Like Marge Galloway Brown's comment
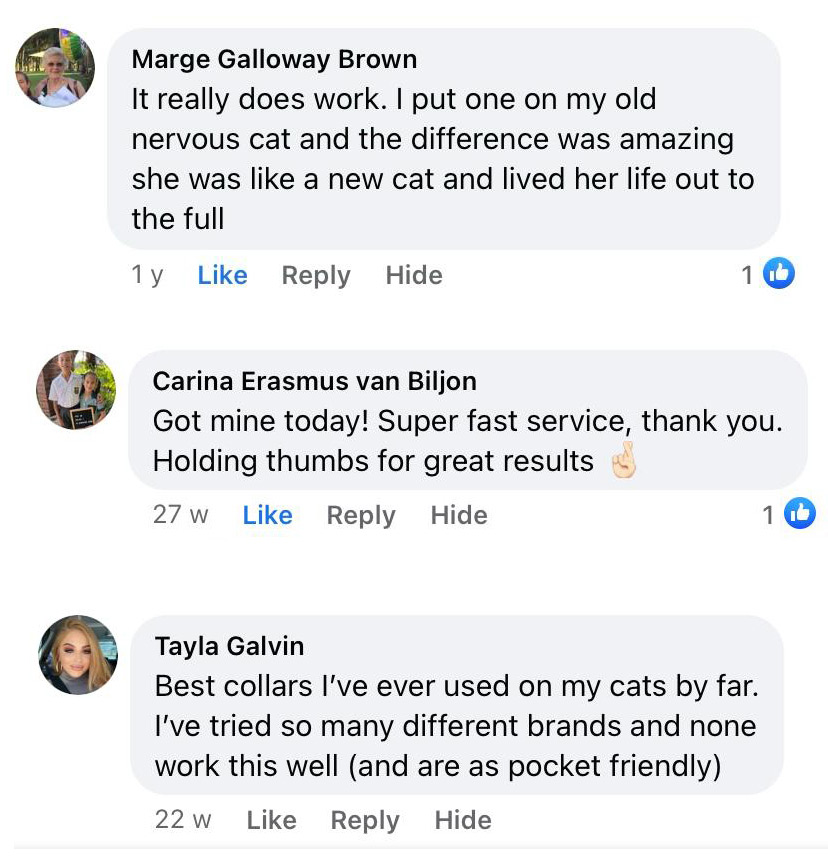This screenshot has height=859, width=828. coord(222,275)
